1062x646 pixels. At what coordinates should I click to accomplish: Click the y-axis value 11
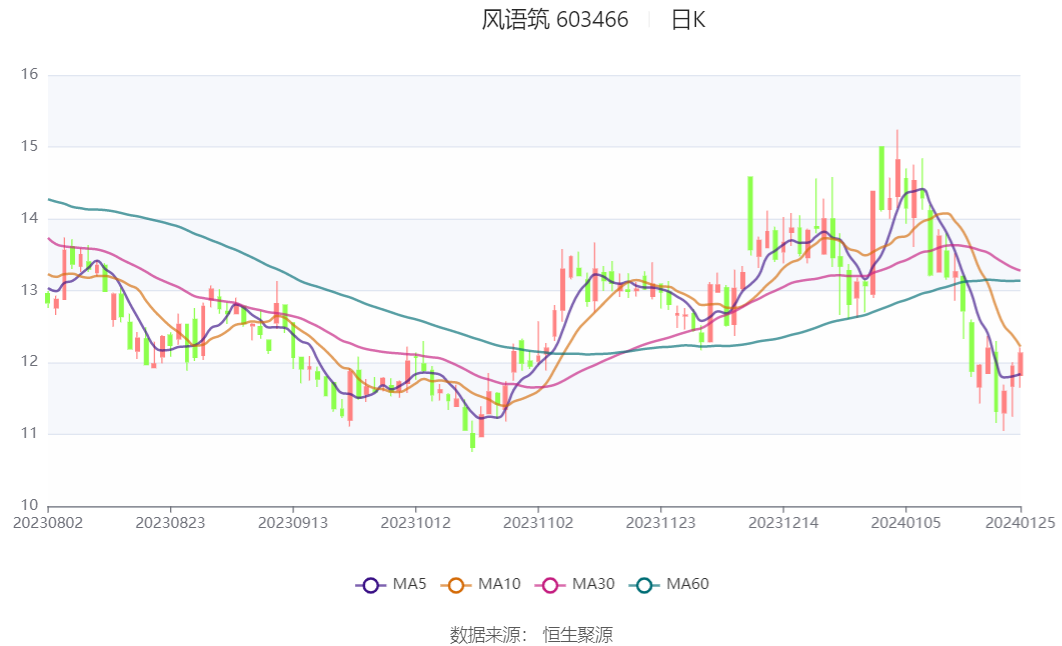pyautogui.click(x=29, y=433)
